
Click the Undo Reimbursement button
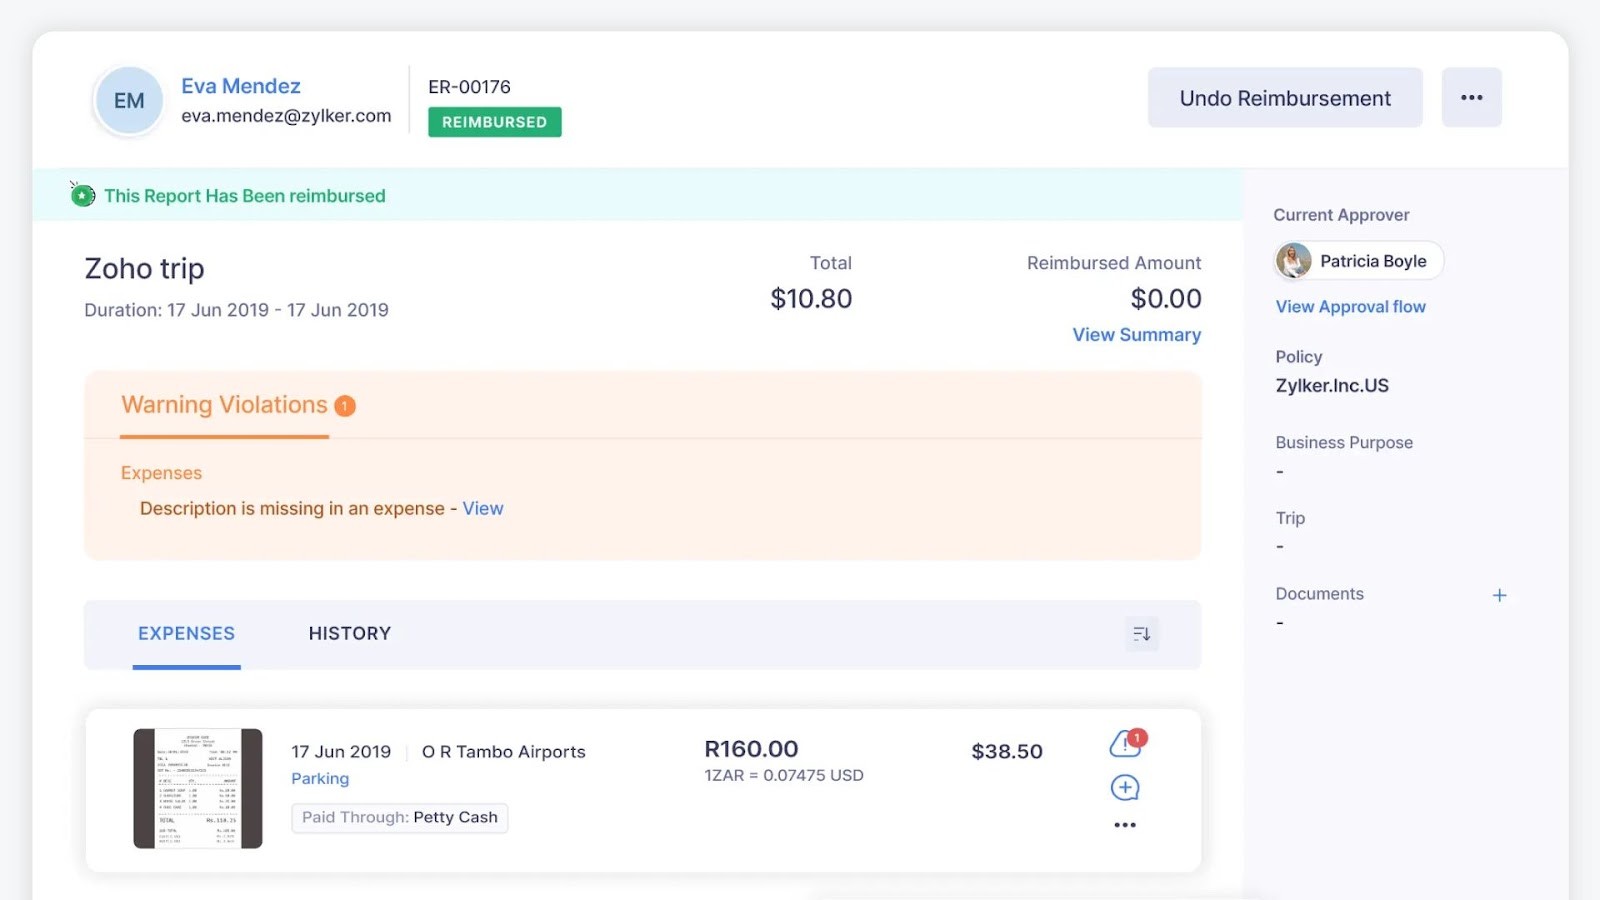coord(1284,97)
